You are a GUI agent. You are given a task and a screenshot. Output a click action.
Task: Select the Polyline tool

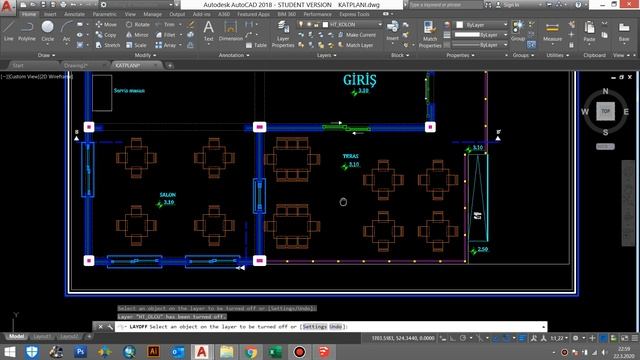click(27, 31)
